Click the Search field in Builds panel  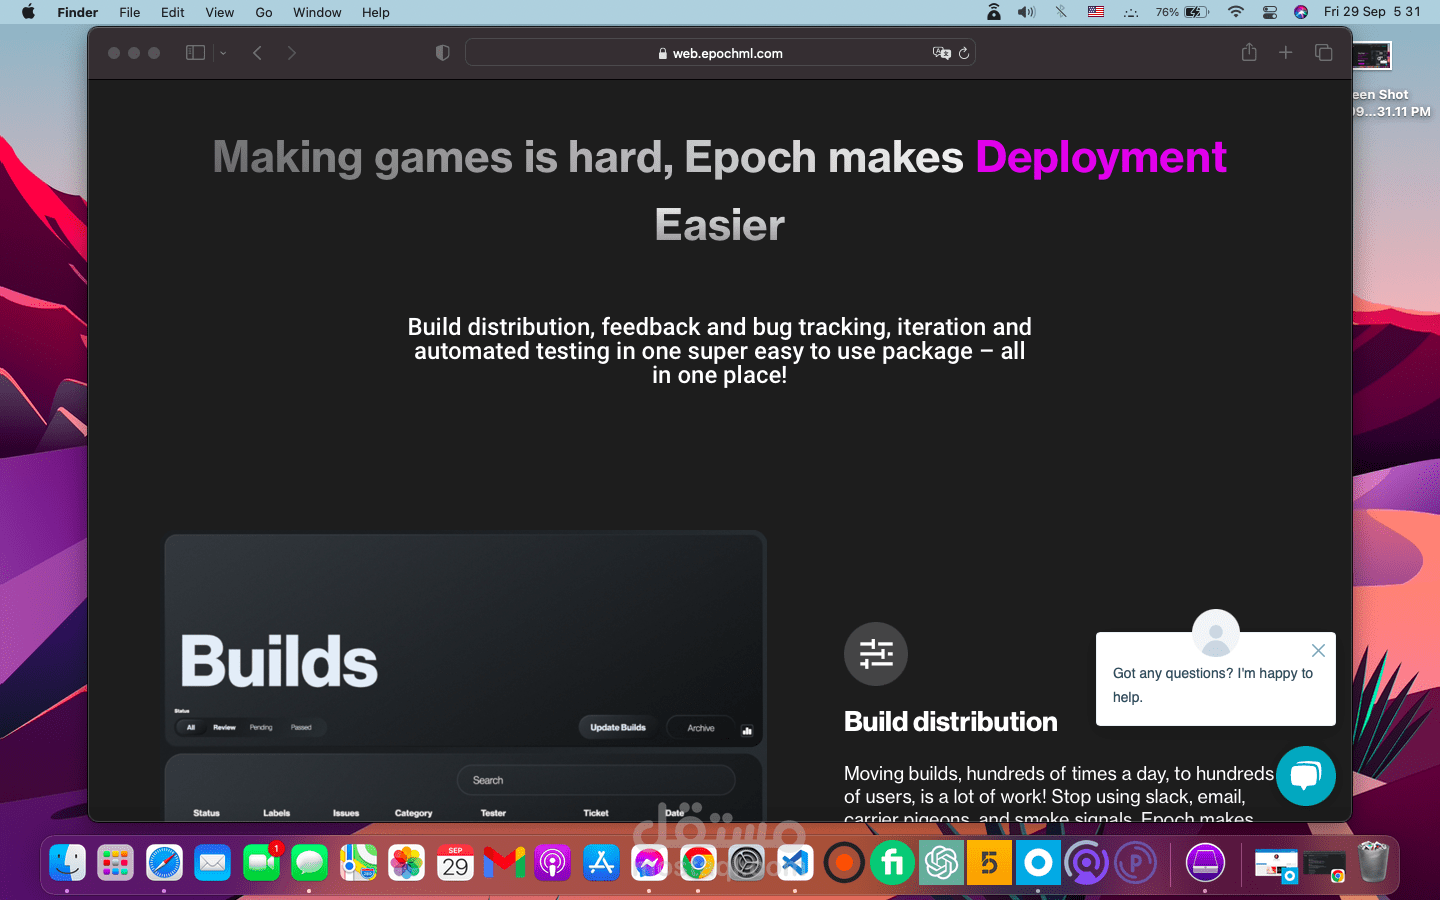tap(596, 780)
